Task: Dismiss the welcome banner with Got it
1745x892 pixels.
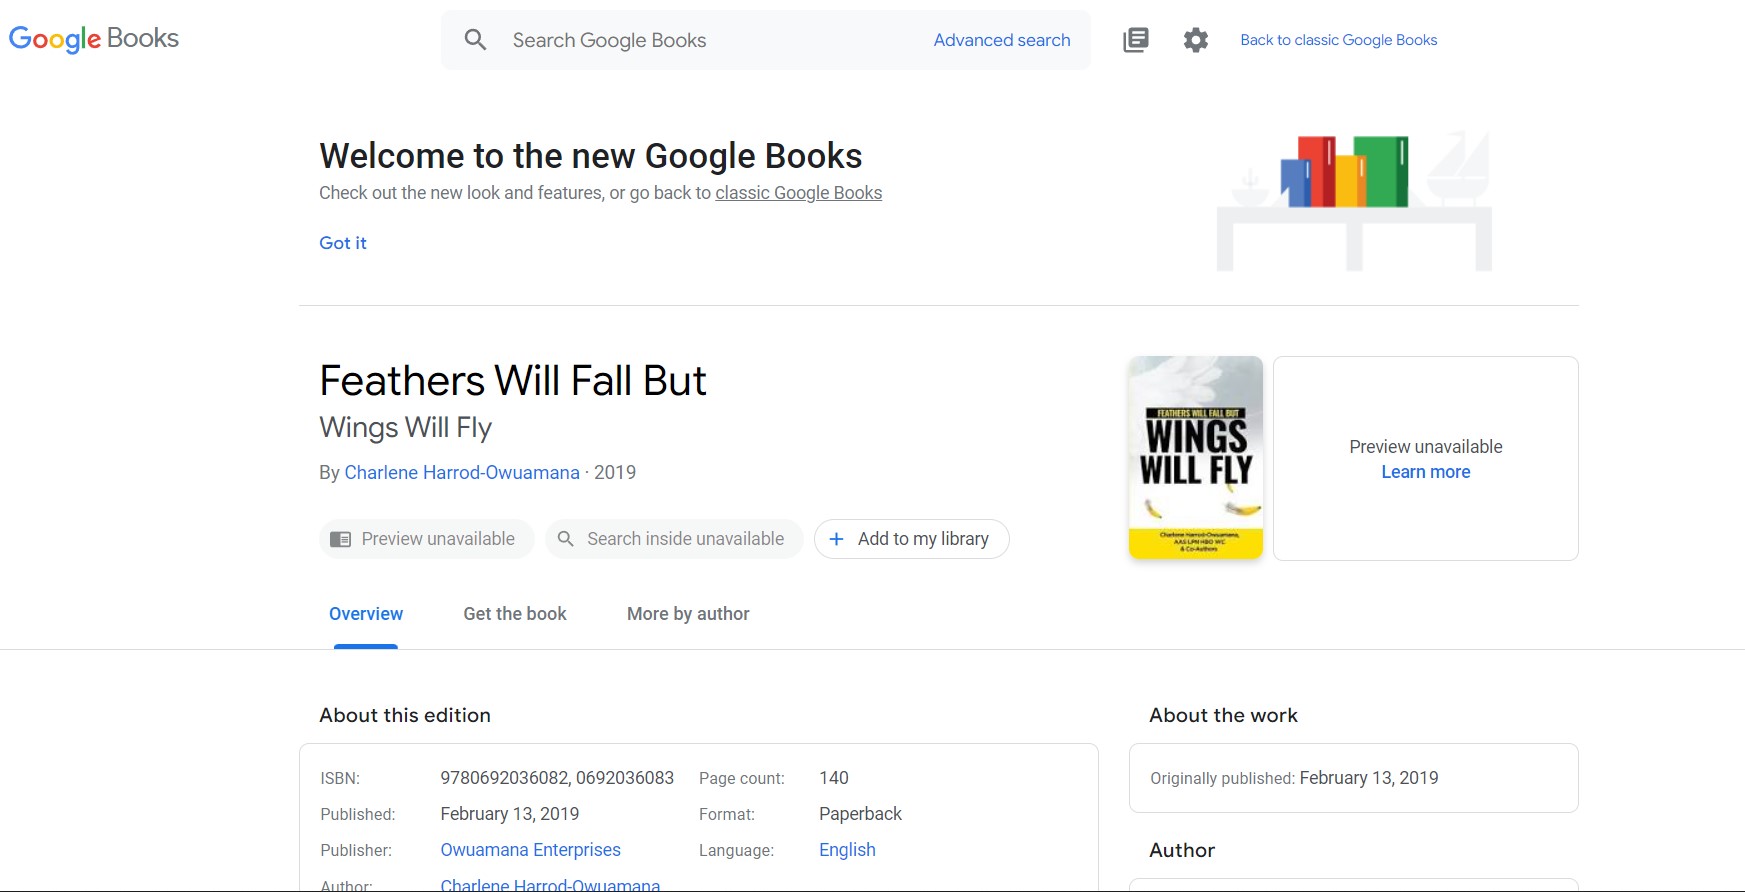Action: (x=343, y=243)
